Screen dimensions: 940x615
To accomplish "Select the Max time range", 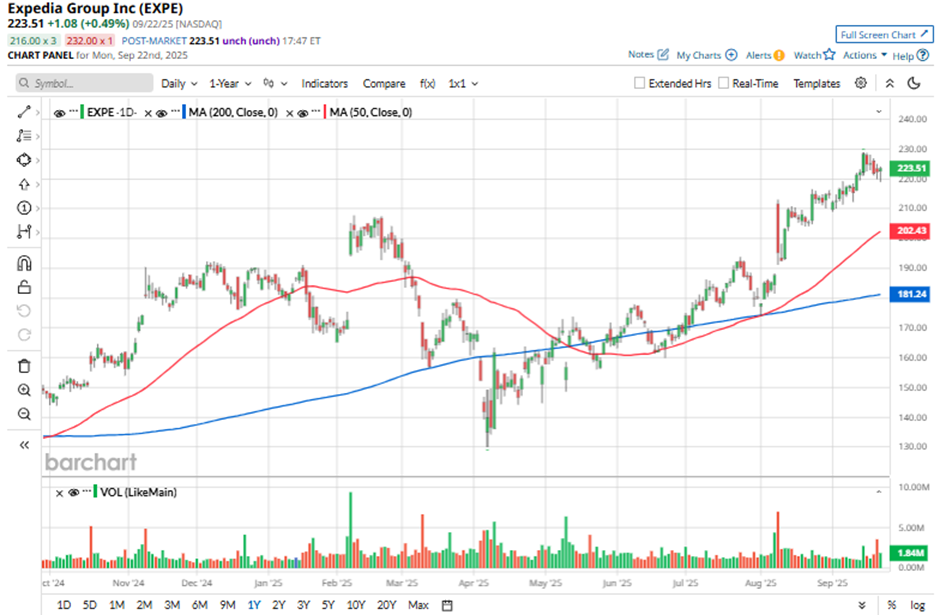I will [418, 605].
